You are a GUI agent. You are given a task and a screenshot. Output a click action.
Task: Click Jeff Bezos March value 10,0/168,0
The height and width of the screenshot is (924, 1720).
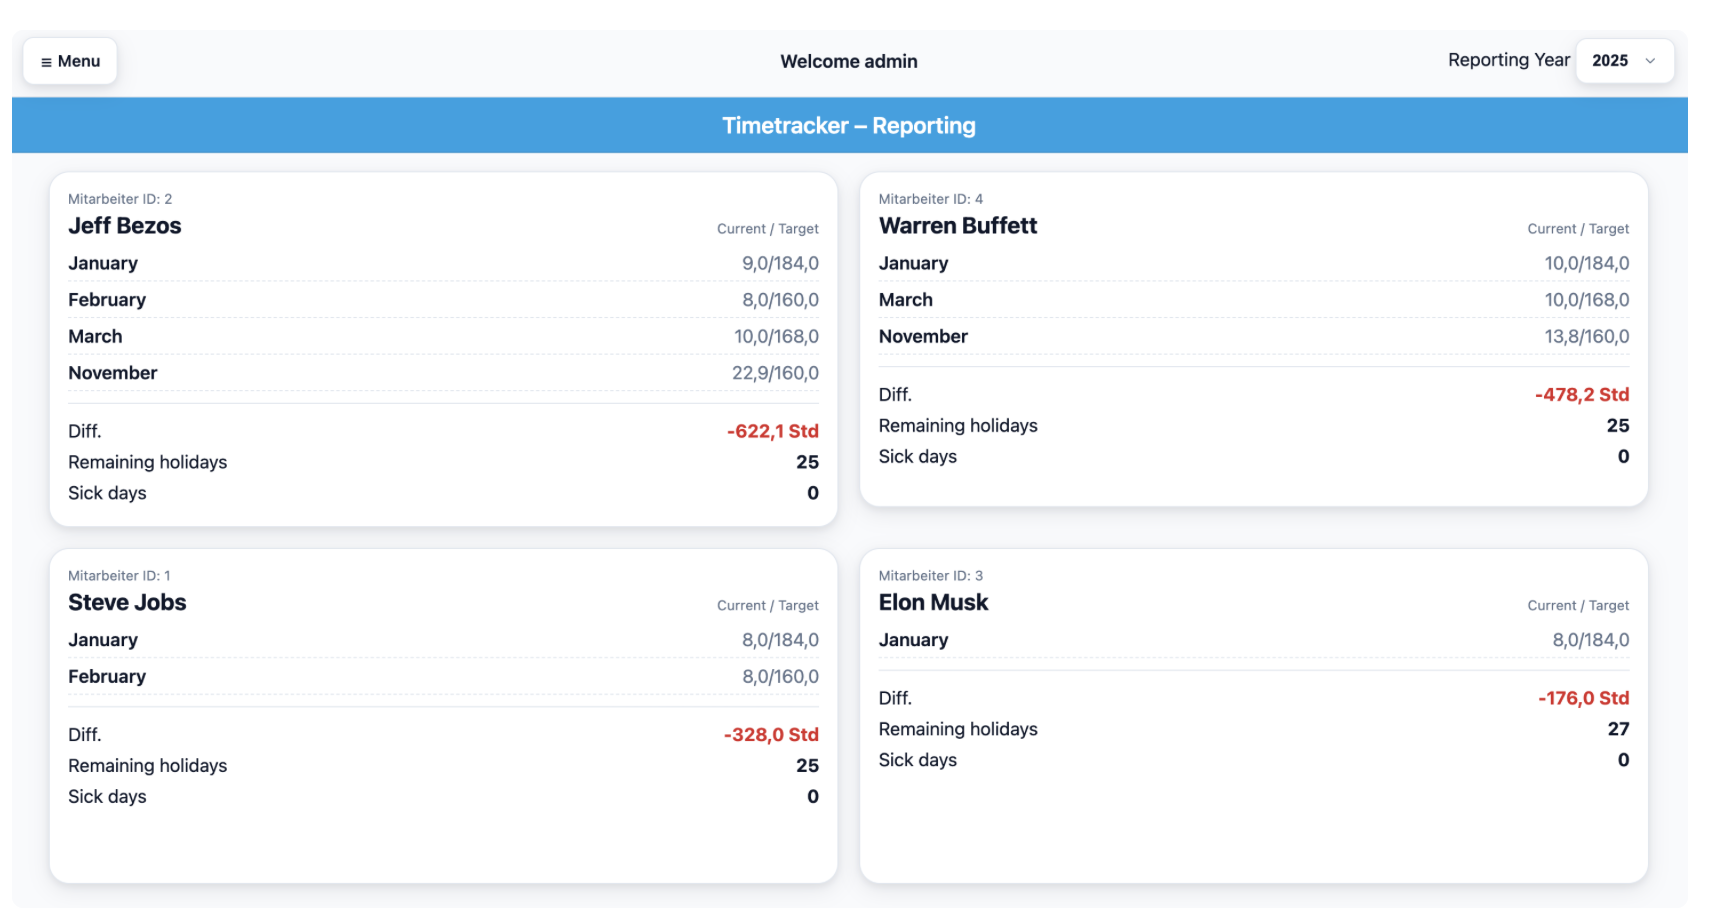tap(776, 337)
